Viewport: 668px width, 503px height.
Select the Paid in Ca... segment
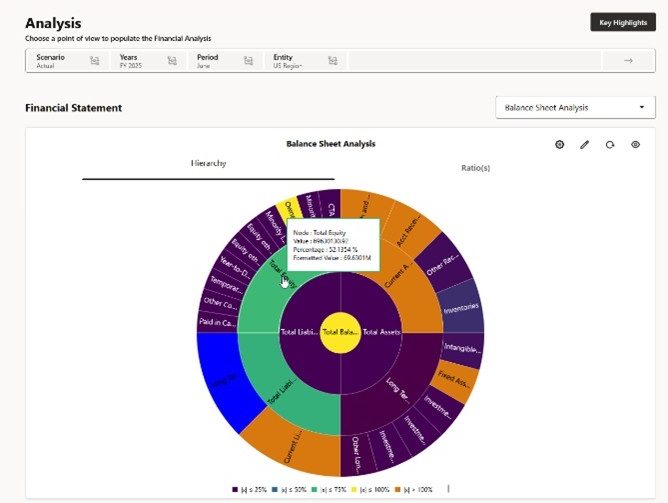217,322
